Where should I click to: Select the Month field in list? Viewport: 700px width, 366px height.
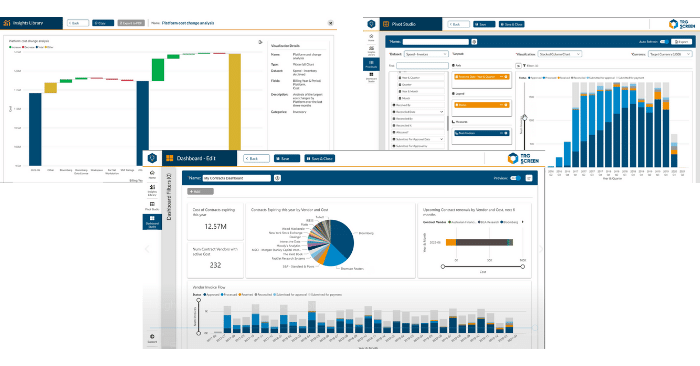point(421,98)
